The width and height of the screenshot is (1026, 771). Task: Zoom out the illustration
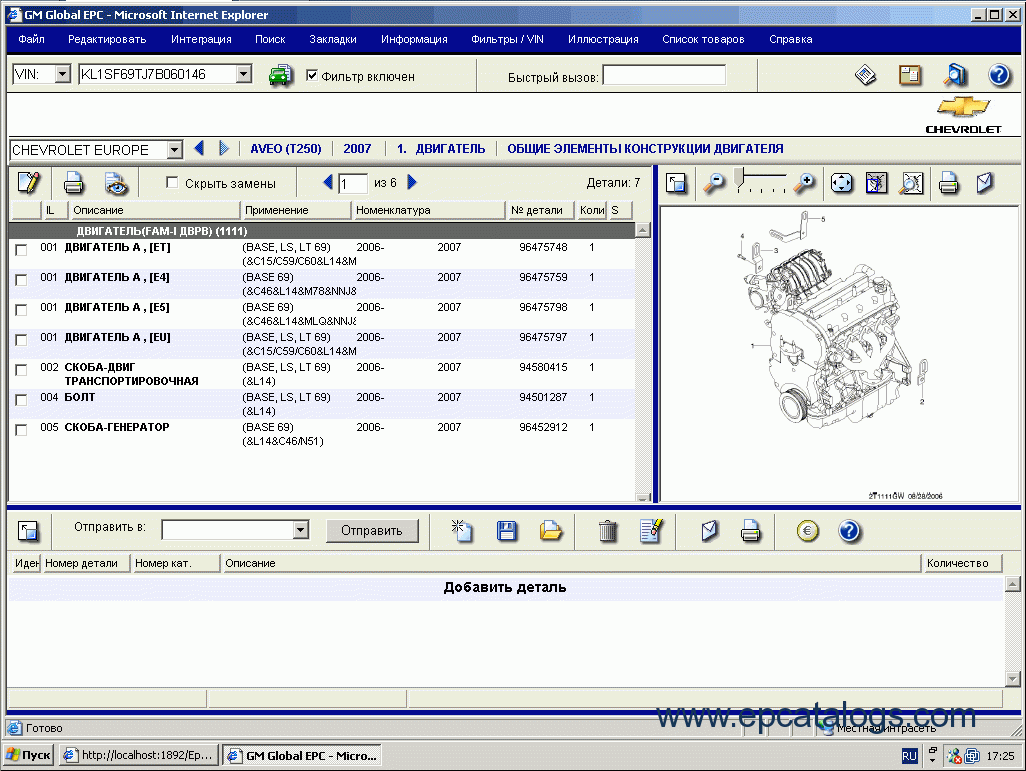(x=714, y=183)
